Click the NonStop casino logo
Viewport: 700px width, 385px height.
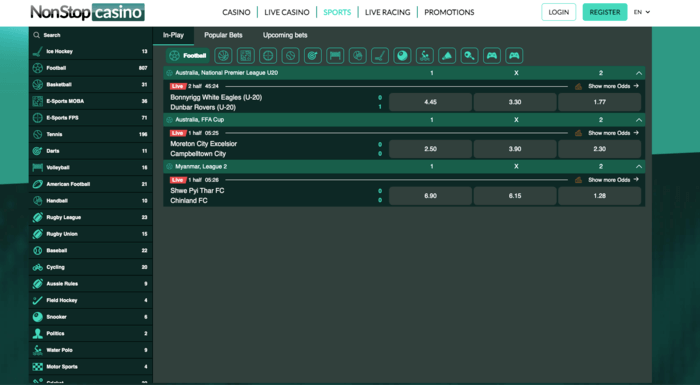click(88, 12)
